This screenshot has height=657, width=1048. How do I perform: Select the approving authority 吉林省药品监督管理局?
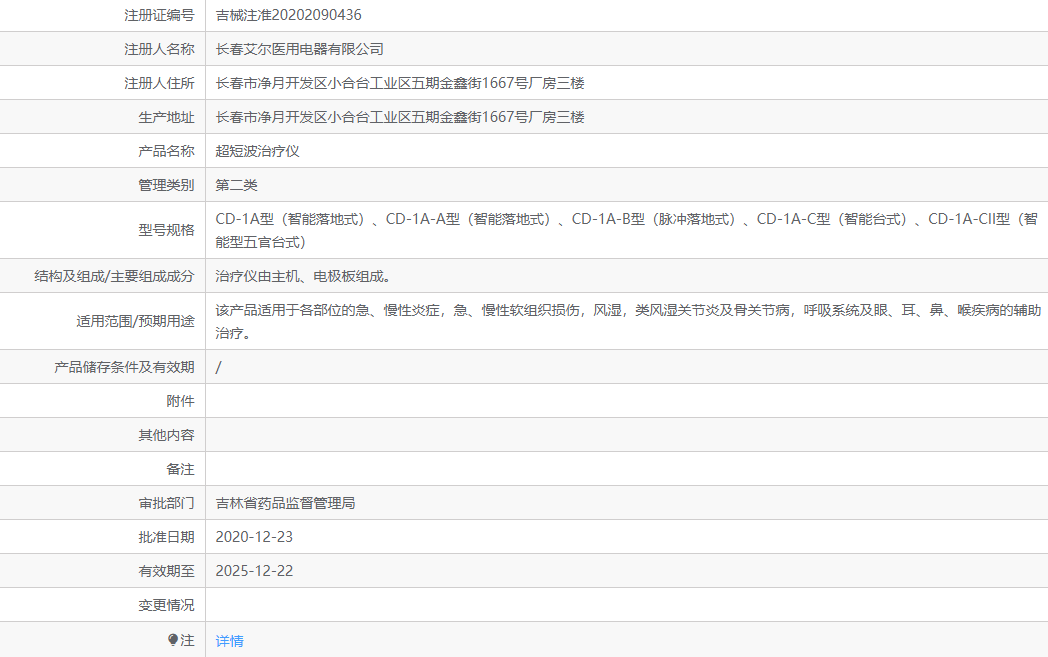click(x=285, y=503)
